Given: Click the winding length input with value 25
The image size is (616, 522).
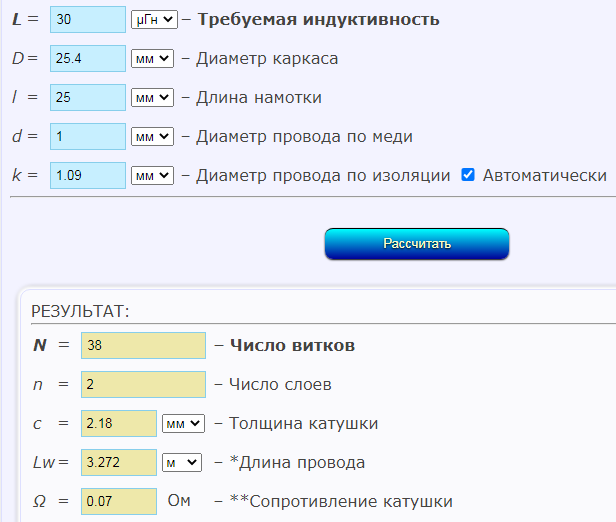Looking at the screenshot, I should 86,97.
